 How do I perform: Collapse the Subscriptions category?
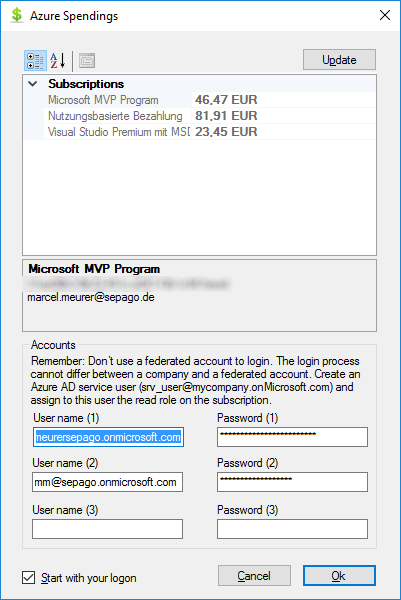[33, 83]
